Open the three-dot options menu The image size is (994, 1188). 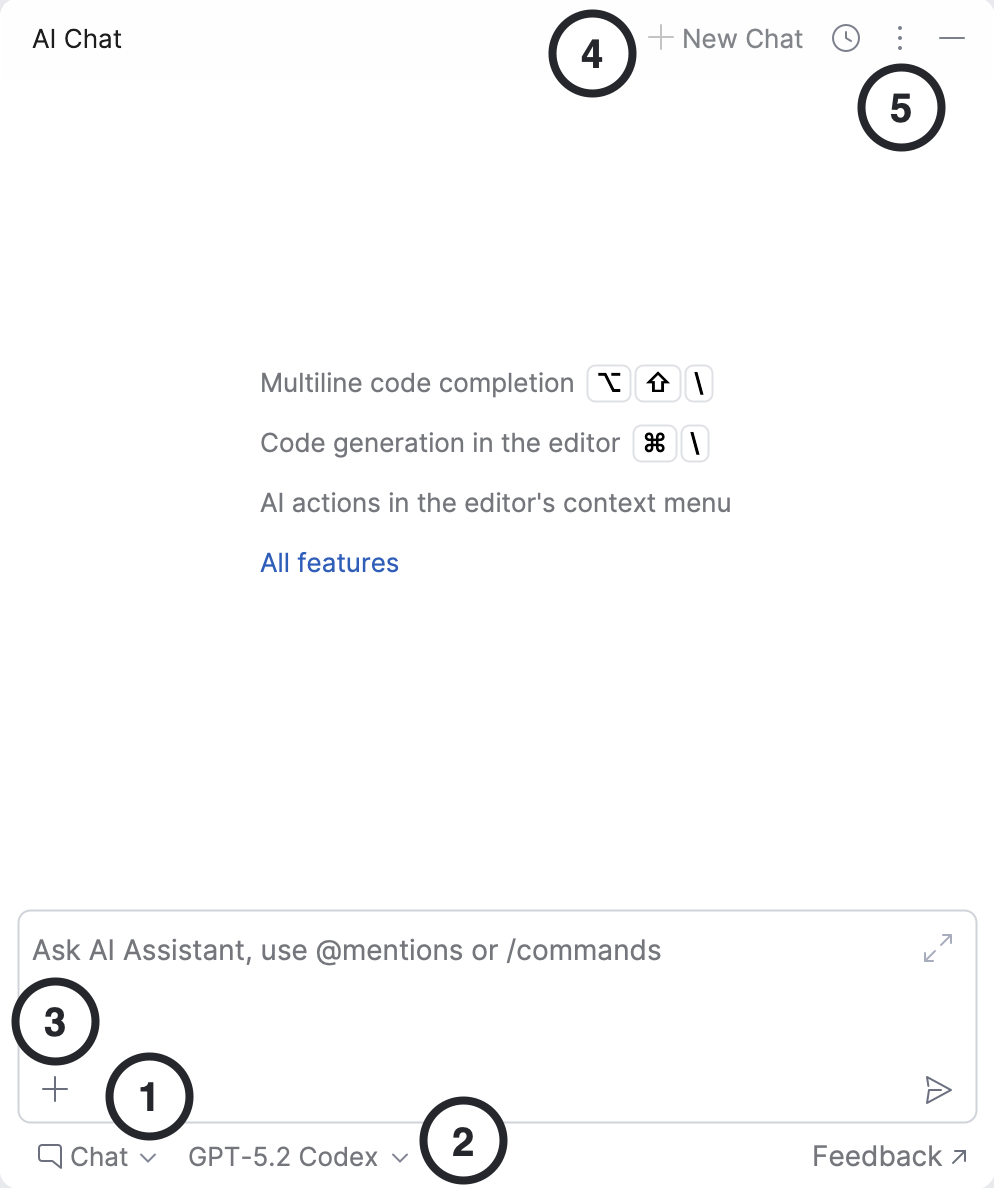point(899,38)
